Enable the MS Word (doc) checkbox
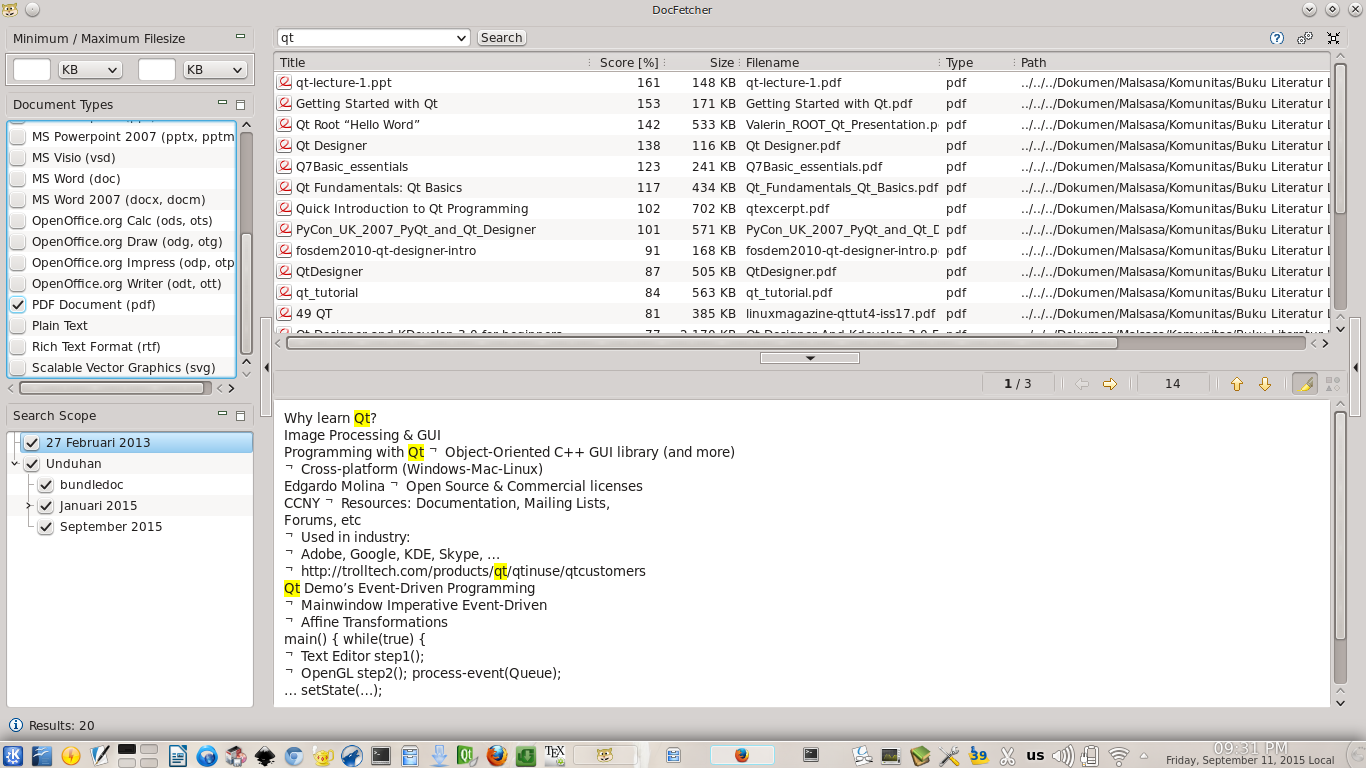This screenshot has height=768, width=1366. pos(17,178)
